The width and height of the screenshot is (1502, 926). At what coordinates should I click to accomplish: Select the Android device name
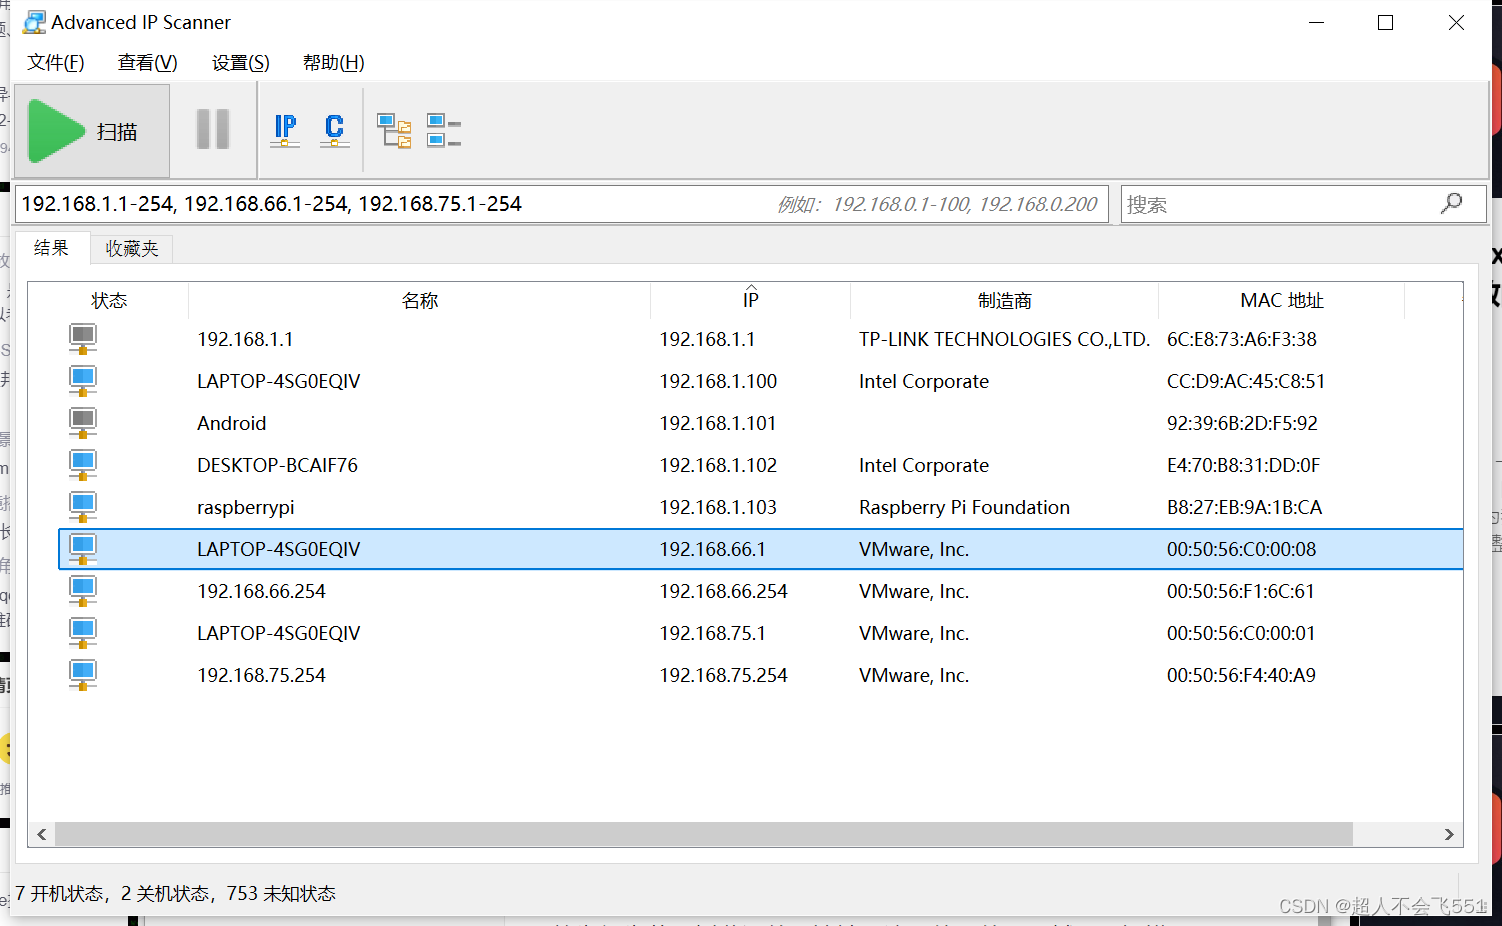coord(232,423)
